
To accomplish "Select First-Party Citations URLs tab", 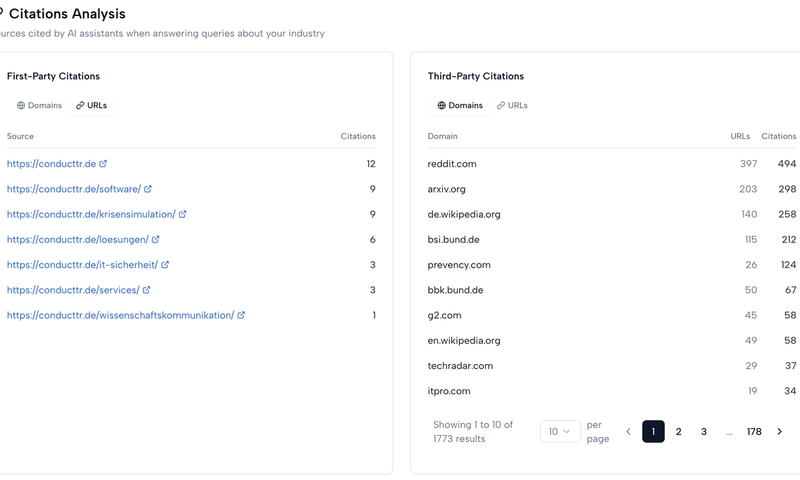I will (x=92, y=106).
